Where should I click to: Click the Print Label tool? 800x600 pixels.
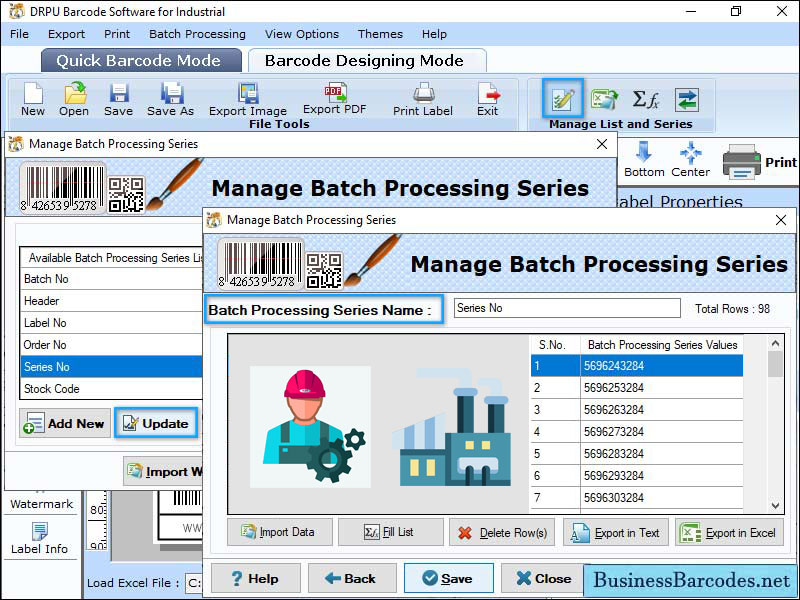click(x=423, y=99)
